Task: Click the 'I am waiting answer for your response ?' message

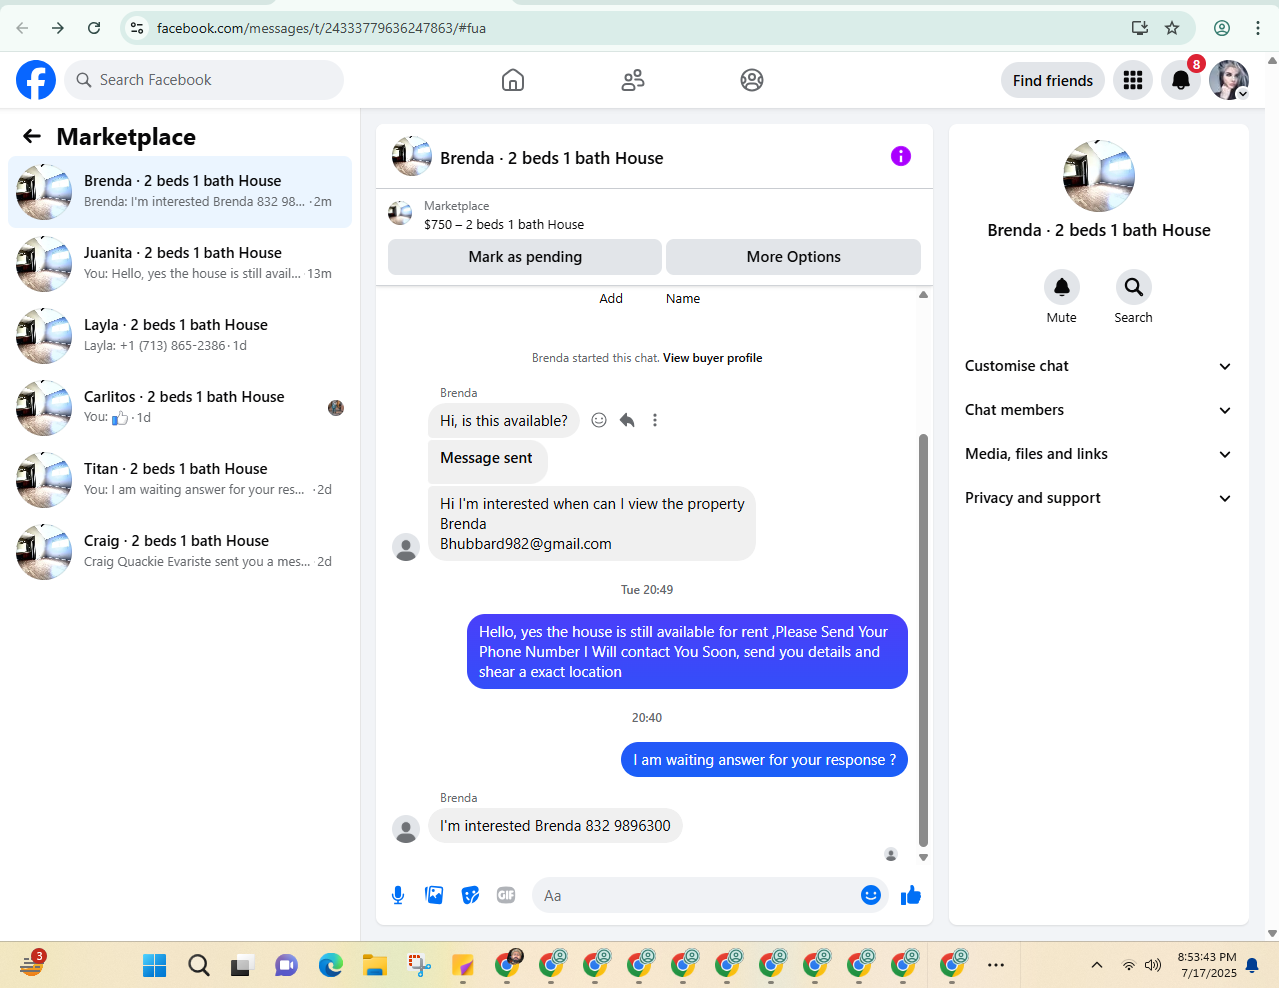Action: pyautogui.click(x=764, y=760)
